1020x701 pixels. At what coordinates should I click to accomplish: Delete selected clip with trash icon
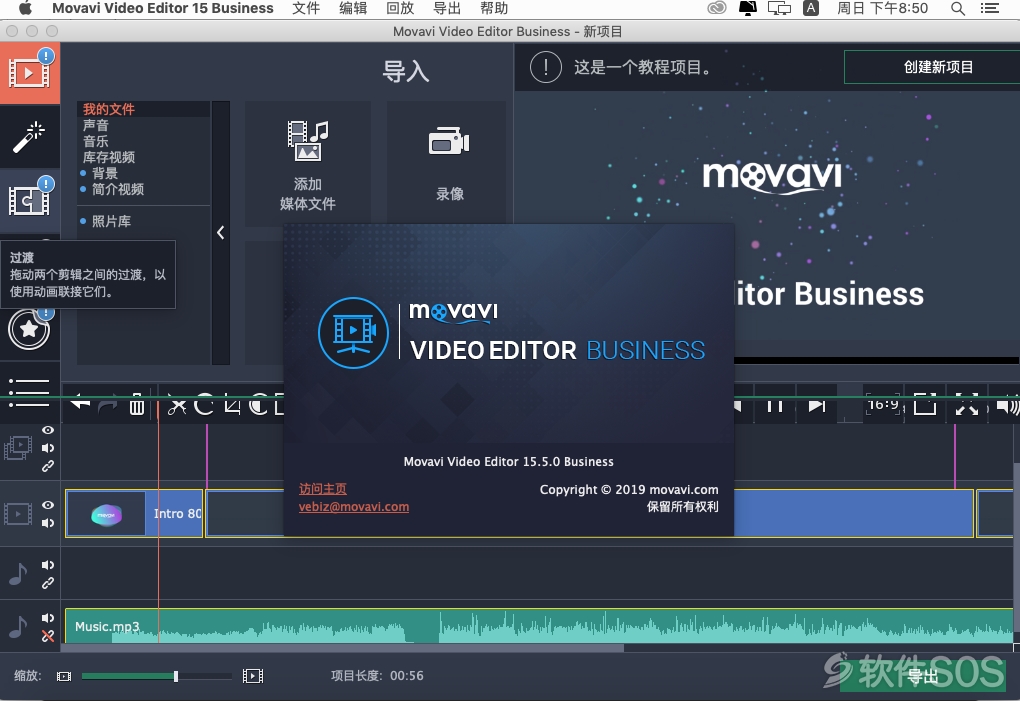coord(137,404)
